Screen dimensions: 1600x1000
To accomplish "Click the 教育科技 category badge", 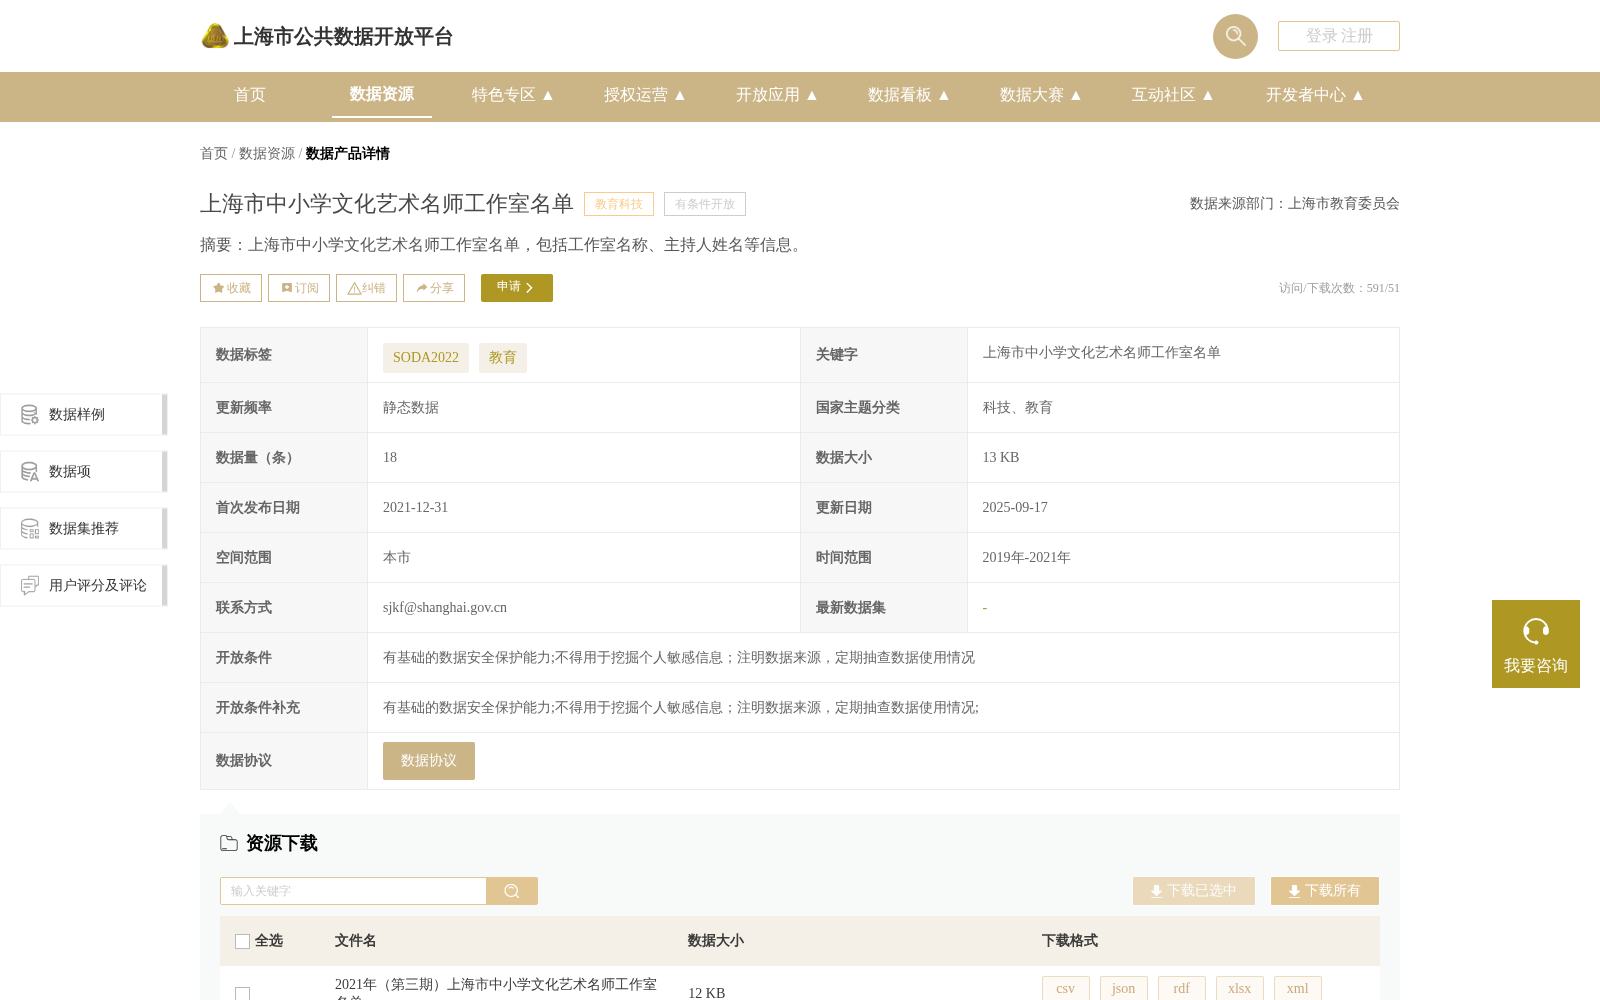I will [619, 204].
